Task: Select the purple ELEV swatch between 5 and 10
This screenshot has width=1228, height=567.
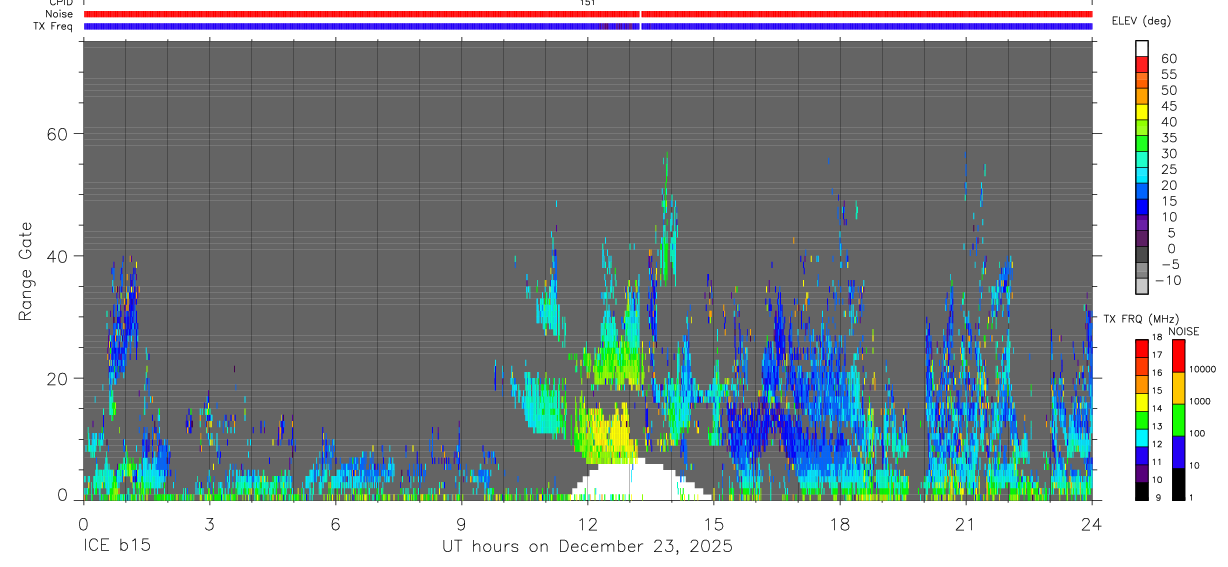Action: click(1142, 222)
